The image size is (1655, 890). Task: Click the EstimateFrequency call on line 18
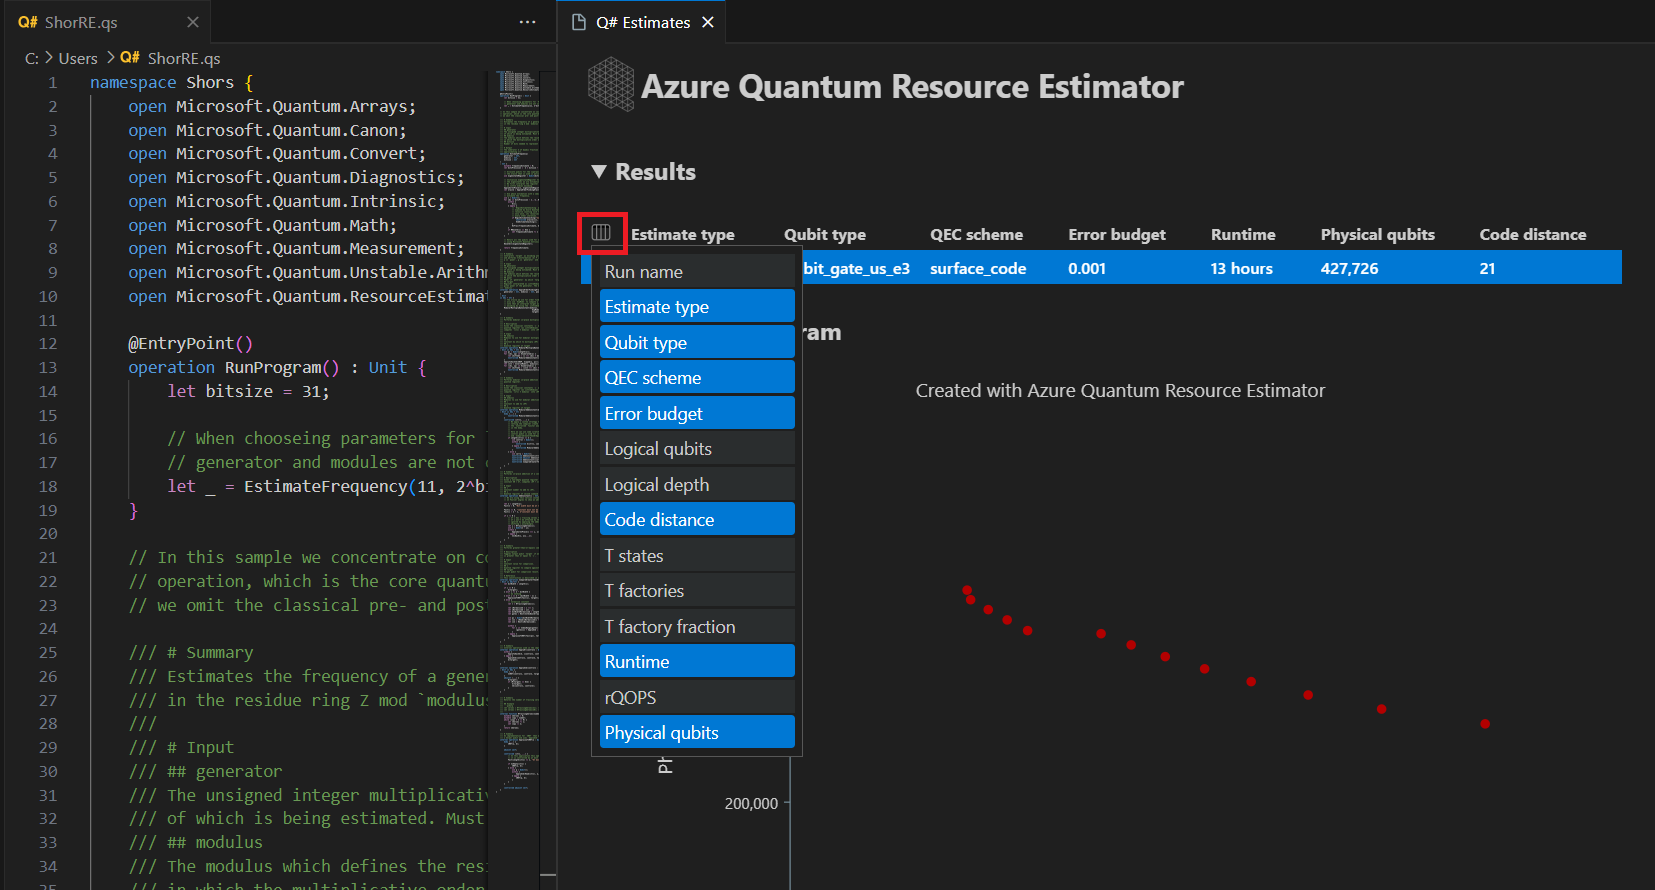point(325,486)
